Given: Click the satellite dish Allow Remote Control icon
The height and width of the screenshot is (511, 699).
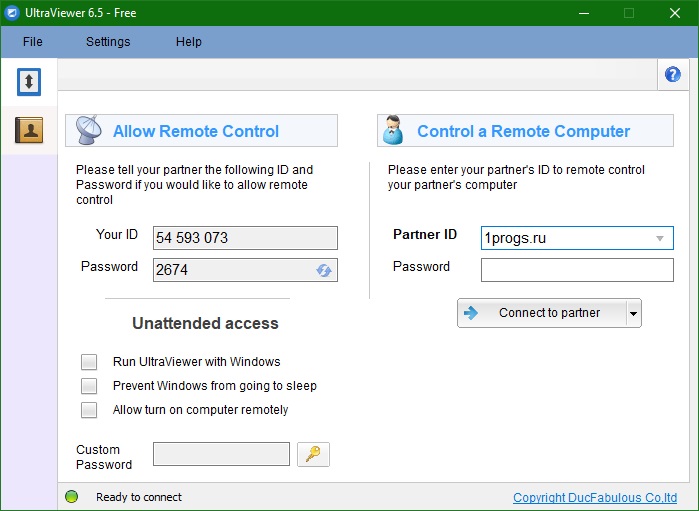Looking at the screenshot, I should 87,131.
